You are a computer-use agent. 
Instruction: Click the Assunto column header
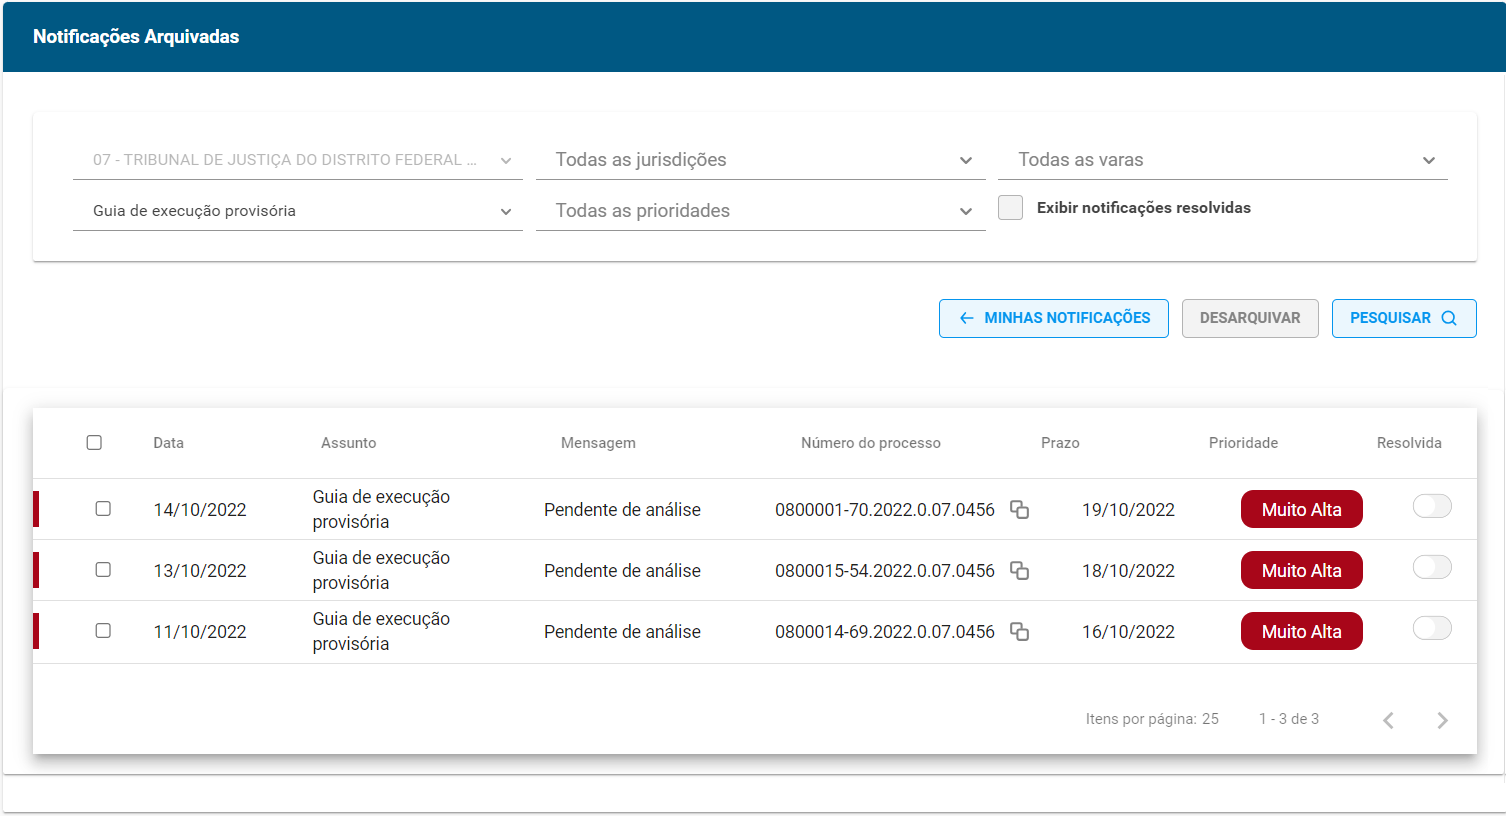pos(349,443)
